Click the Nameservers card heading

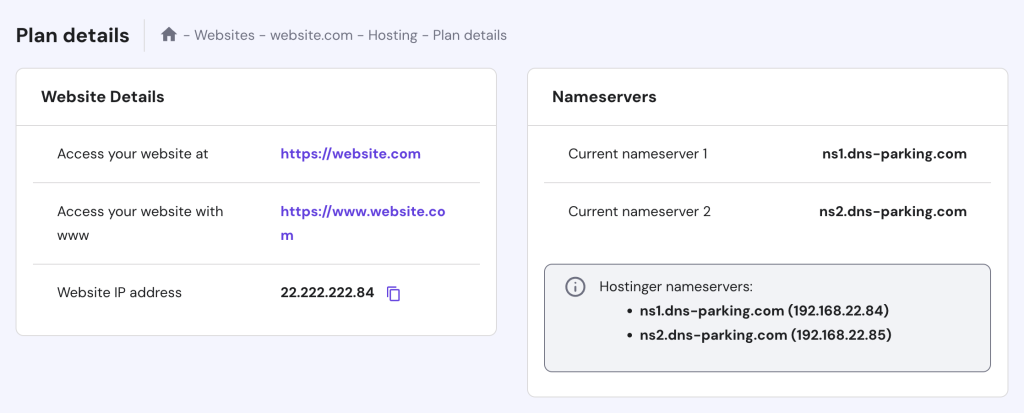604,97
